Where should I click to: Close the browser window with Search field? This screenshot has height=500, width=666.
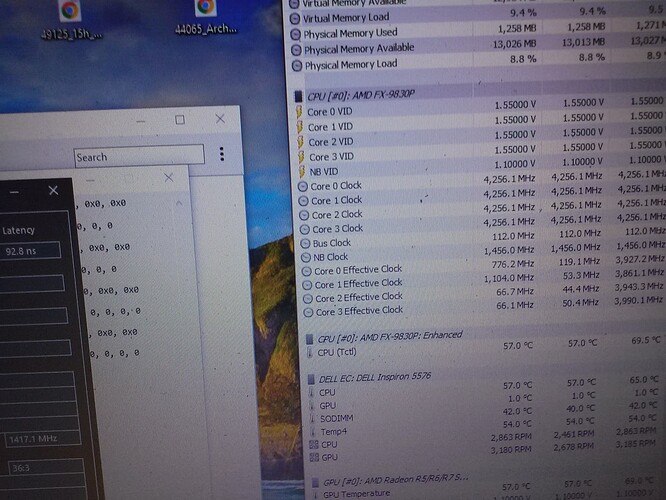point(220,119)
